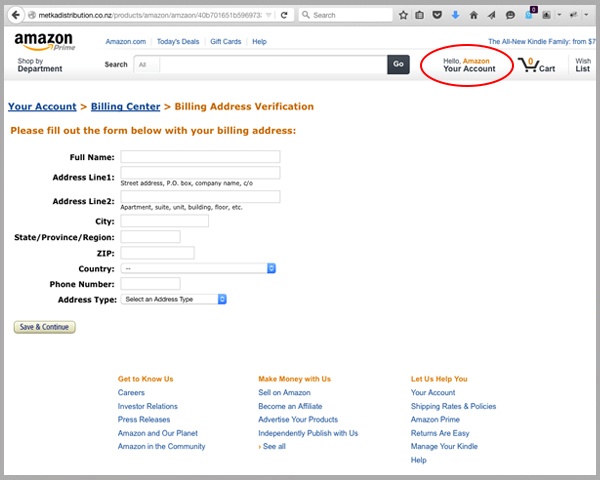Open footer Your Account link
The image size is (600, 480).
coord(433,392)
